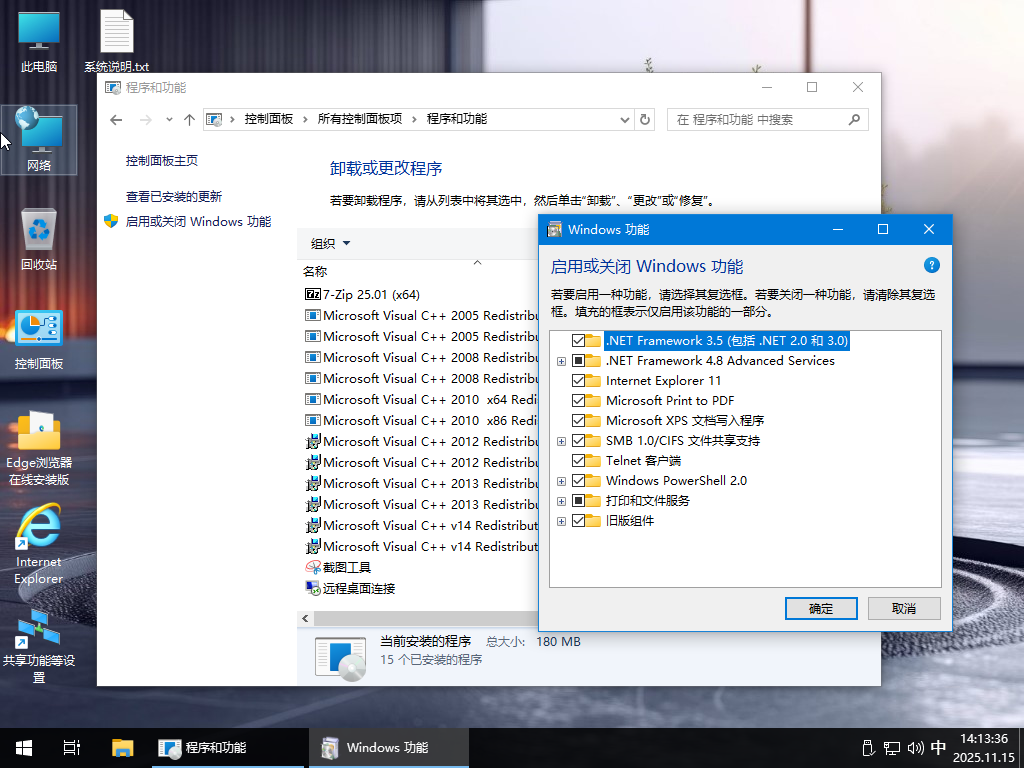Click 所有控制面板项 in breadcrumb path
This screenshot has width=1024, height=768.
[x=360, y=119]
